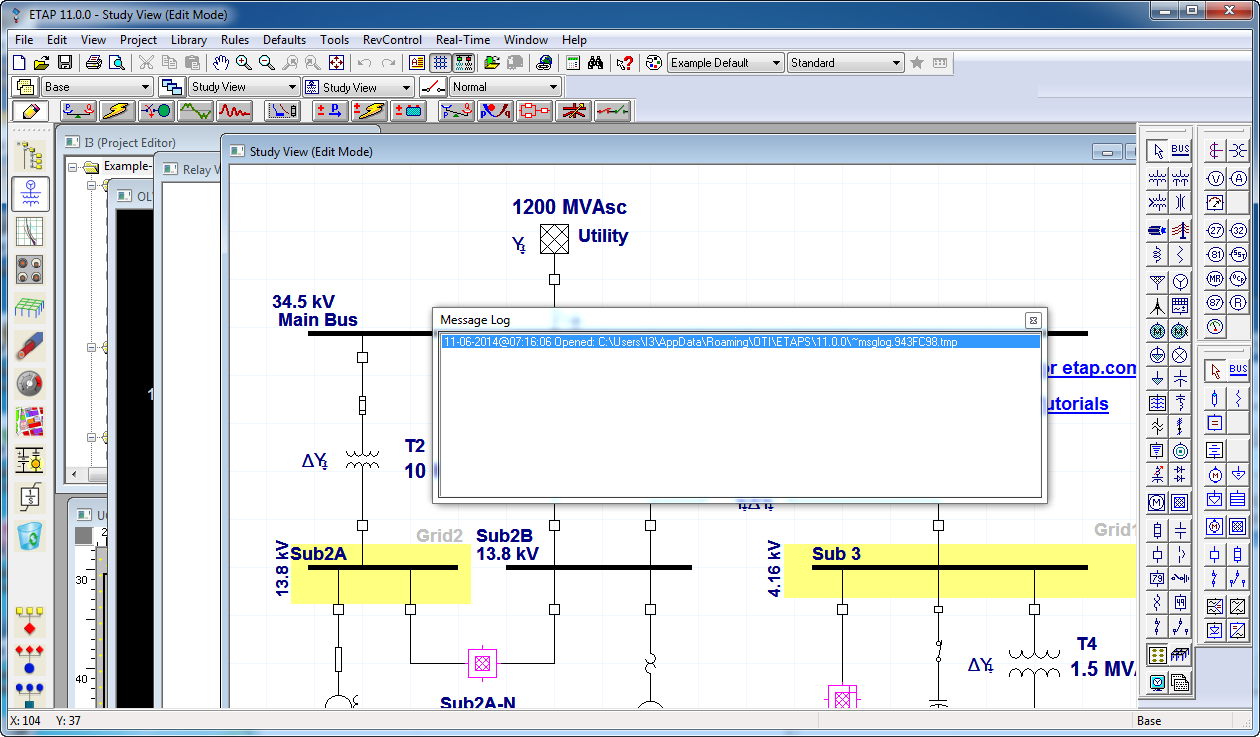
Task: Click the tutorials hyperlink
Action: (1076, 404)
